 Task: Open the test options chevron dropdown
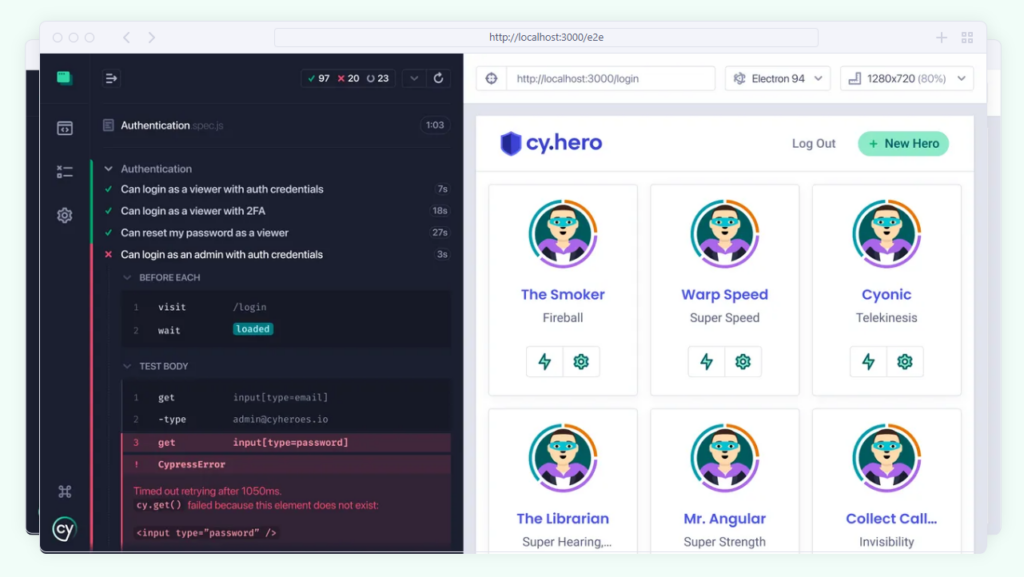[x=414, y=78]
